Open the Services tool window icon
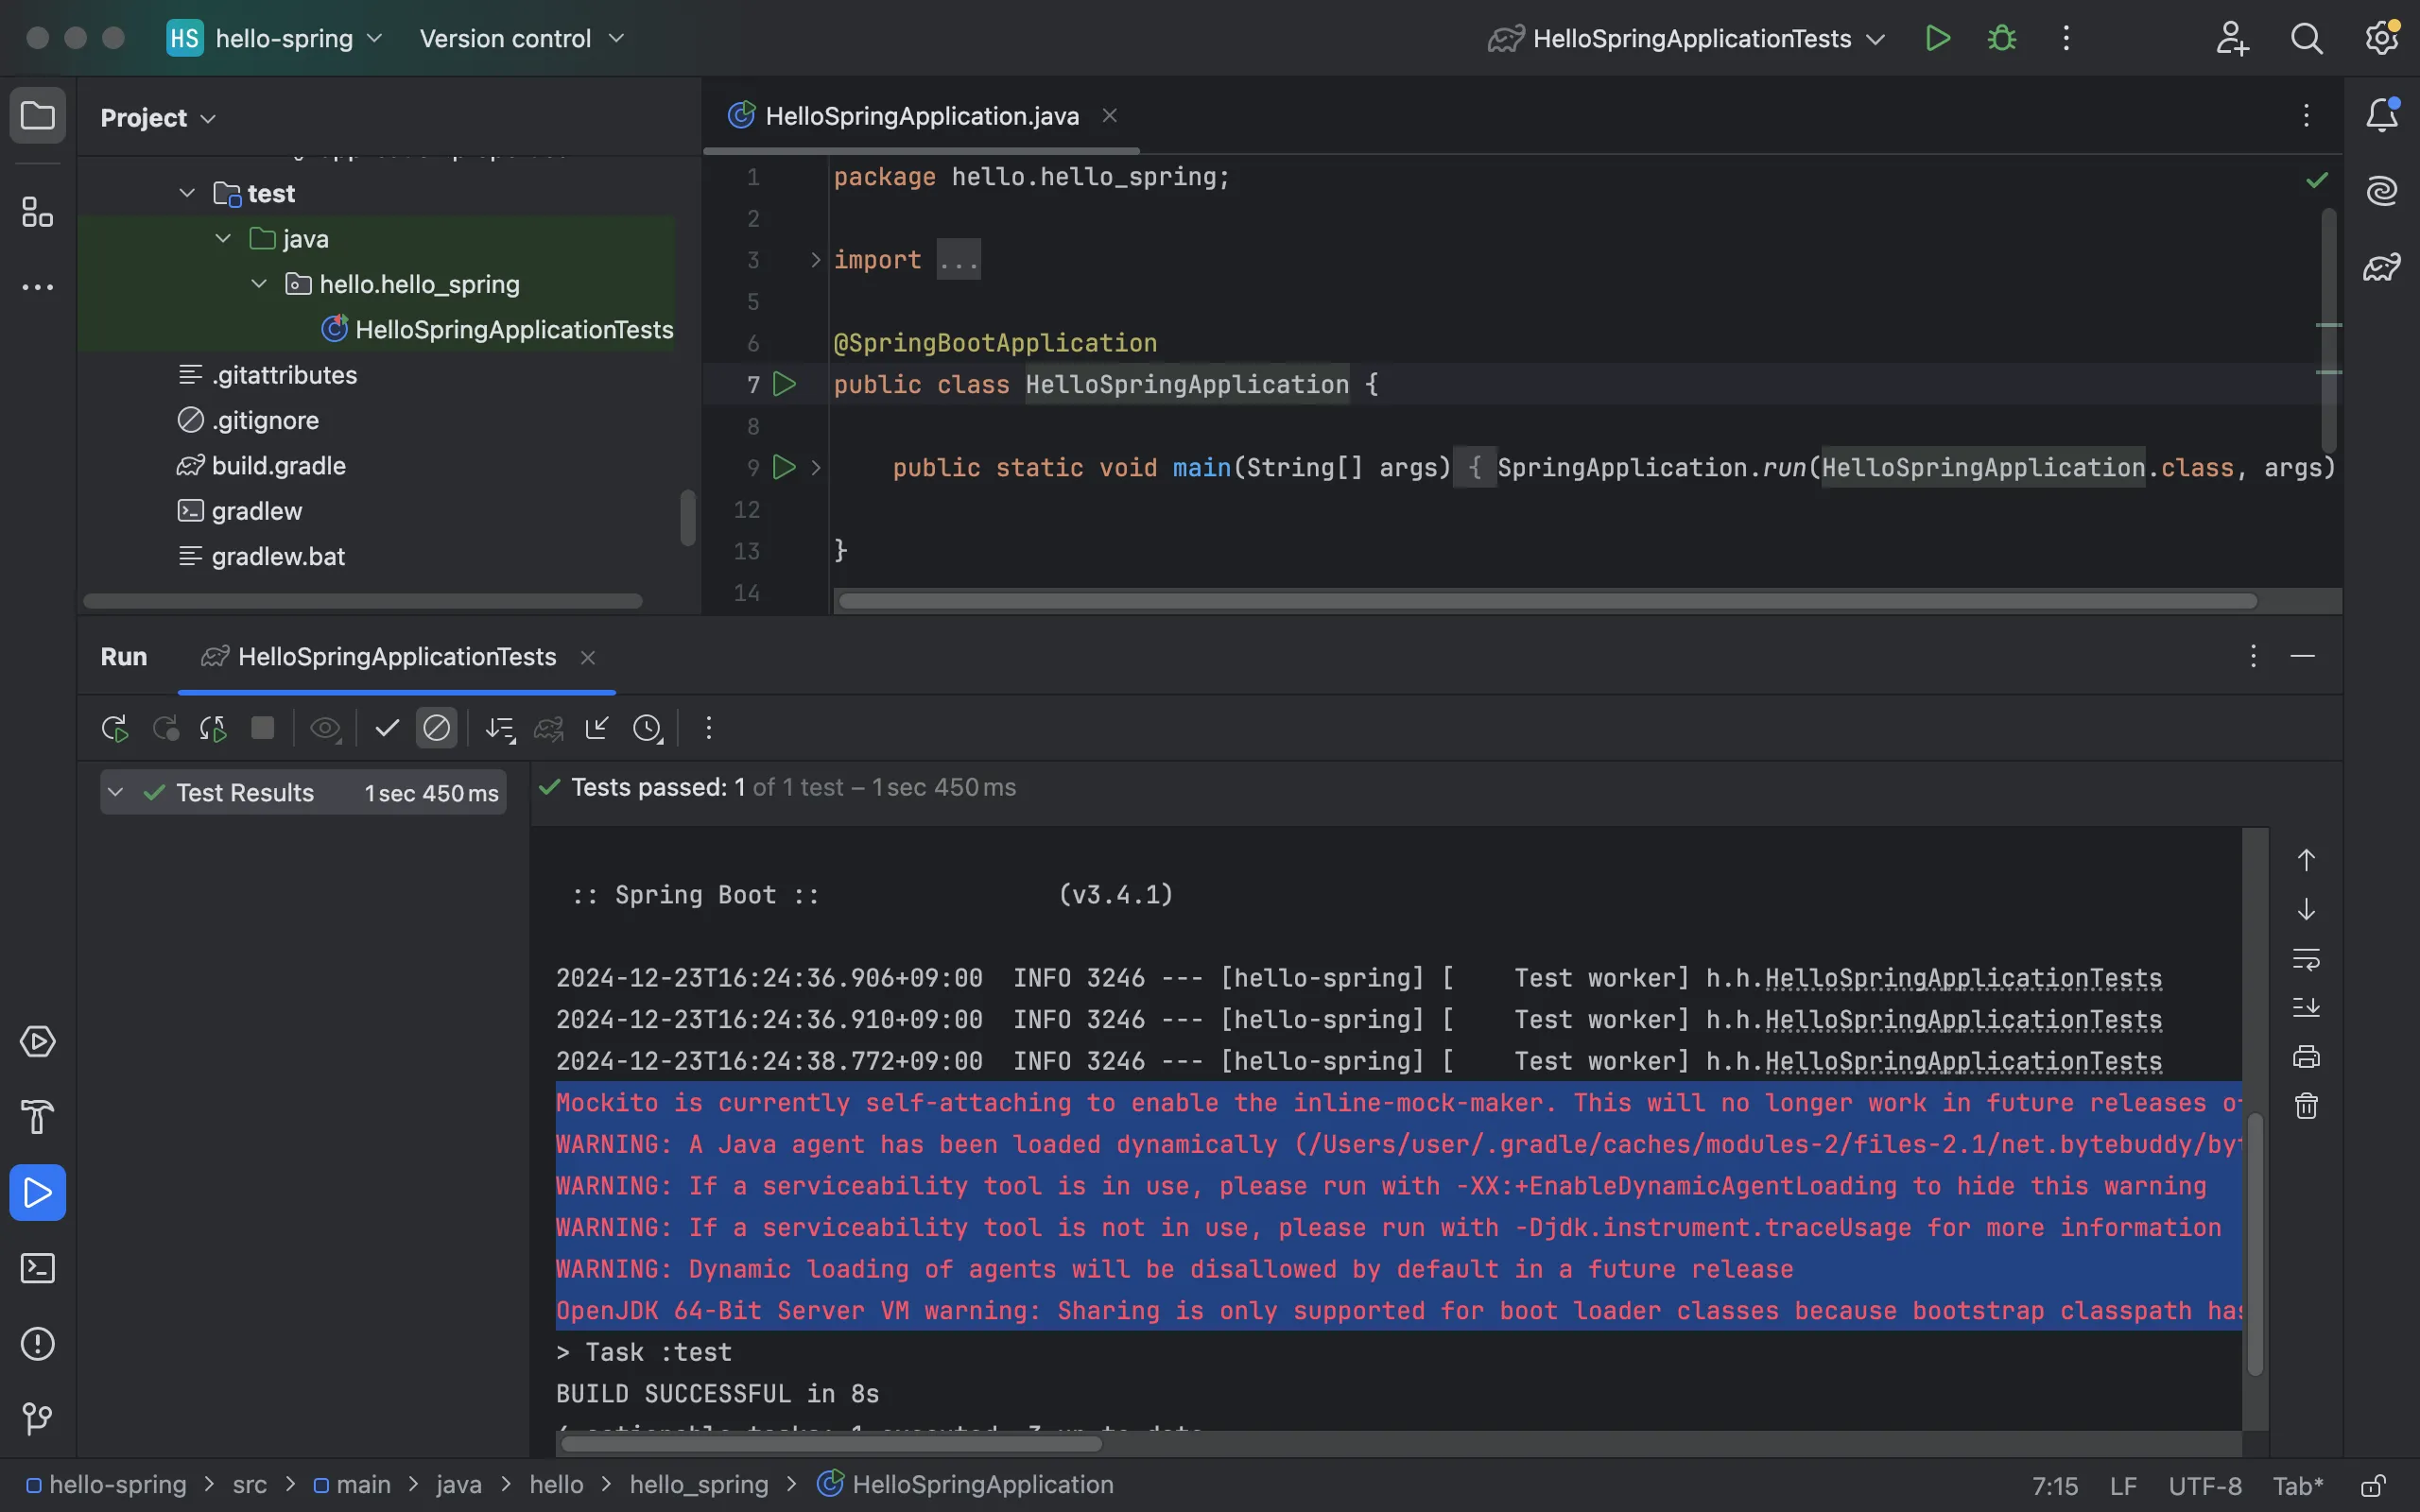 pos(38,1042)
